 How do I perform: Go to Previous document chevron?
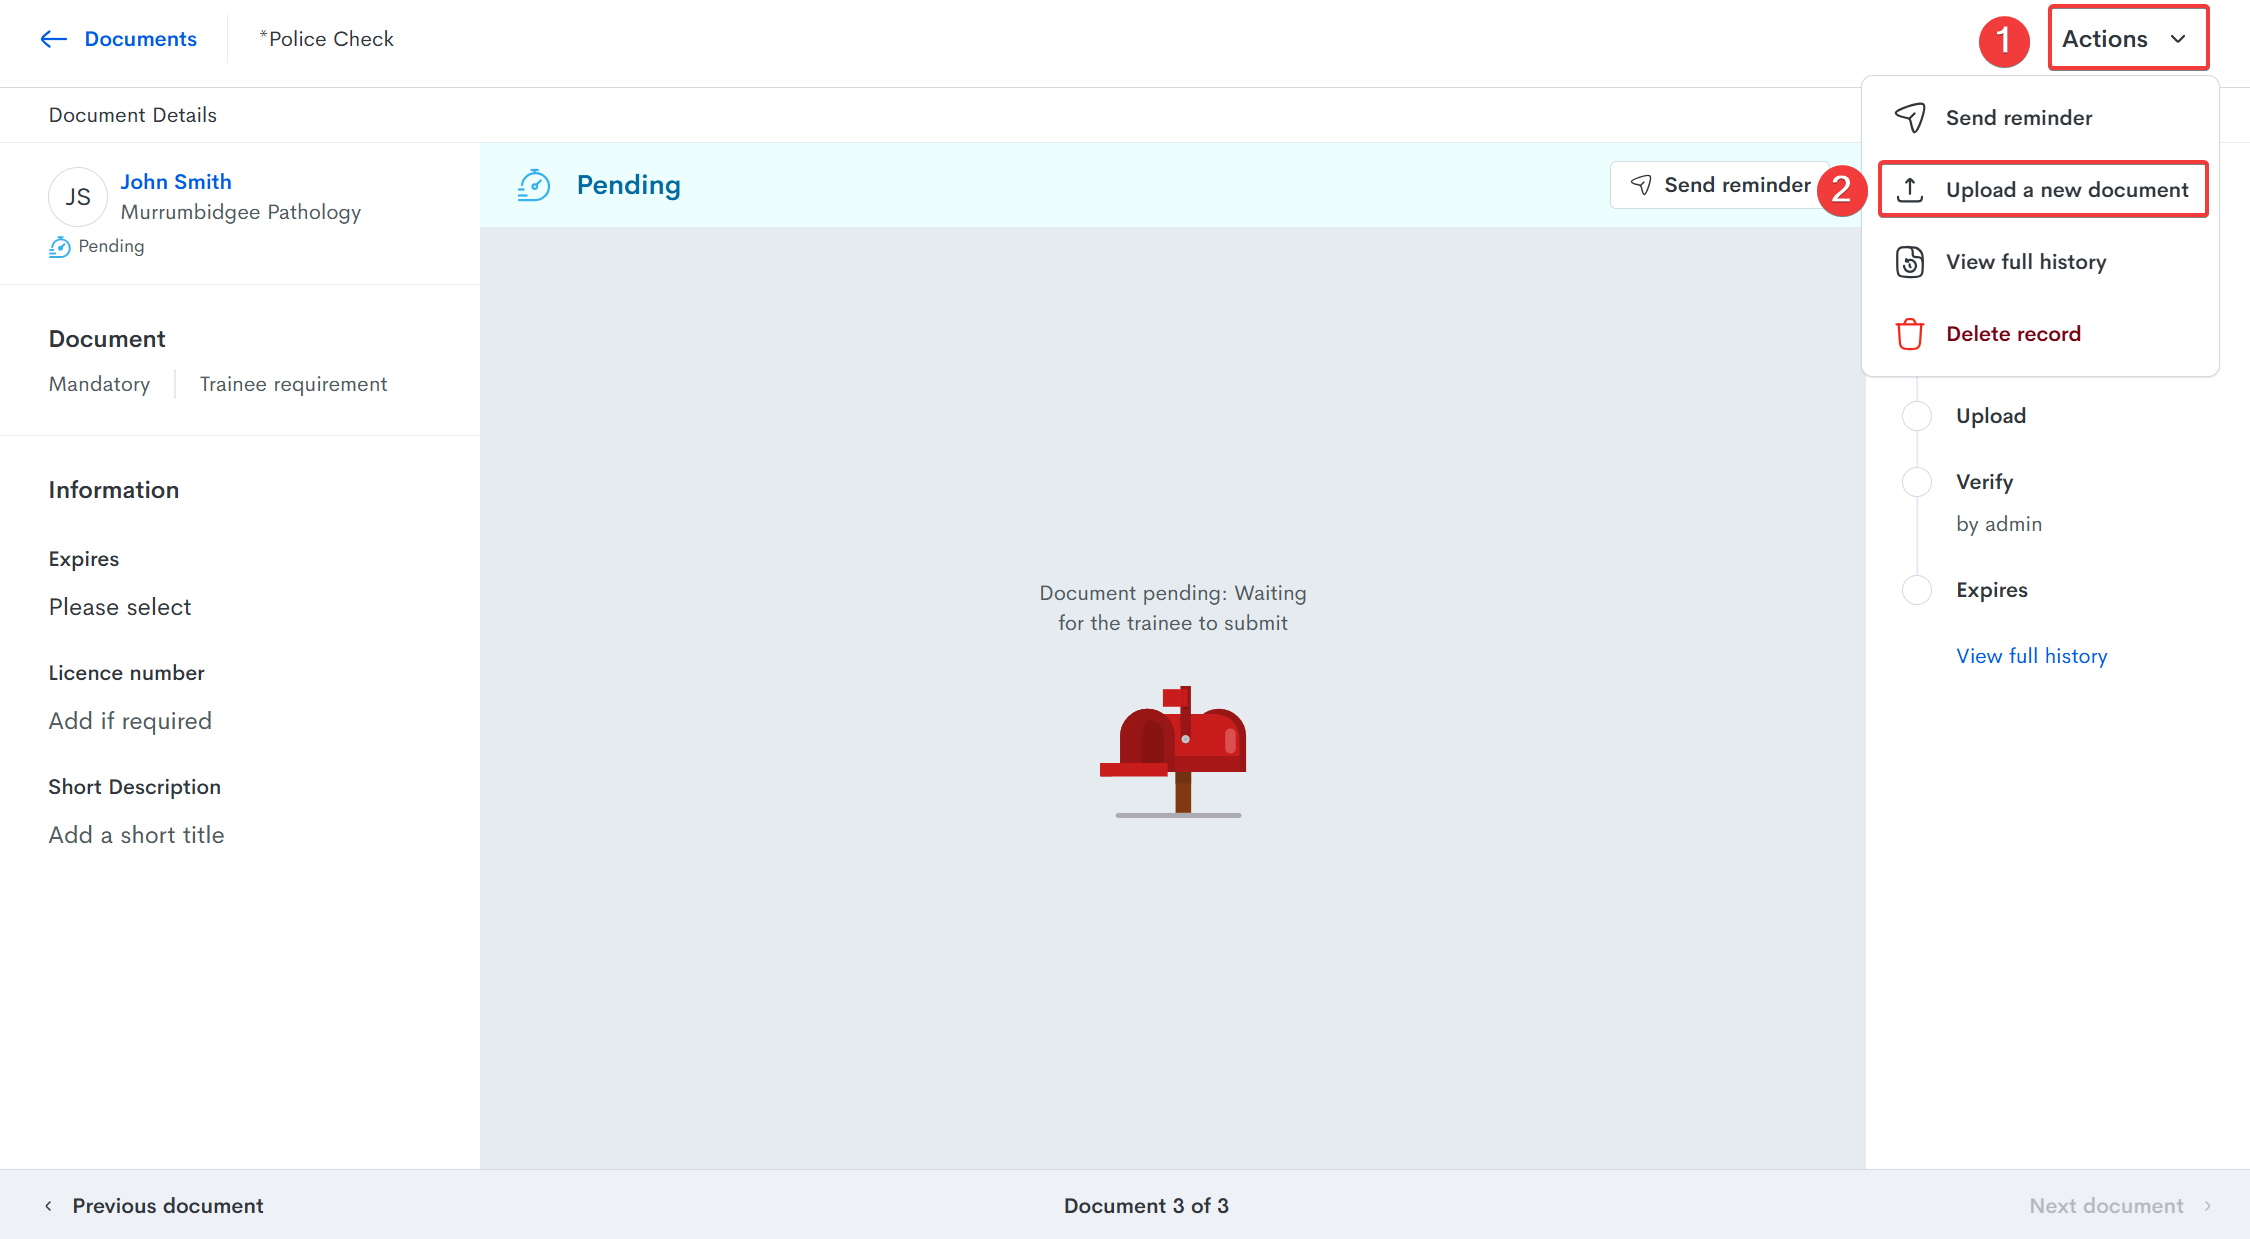click(x=48, y=1206)
